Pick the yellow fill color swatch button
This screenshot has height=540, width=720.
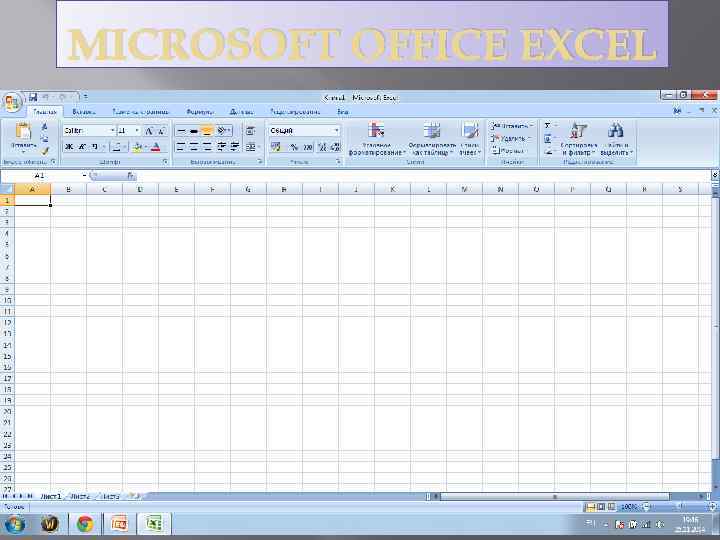click(137, 147)
